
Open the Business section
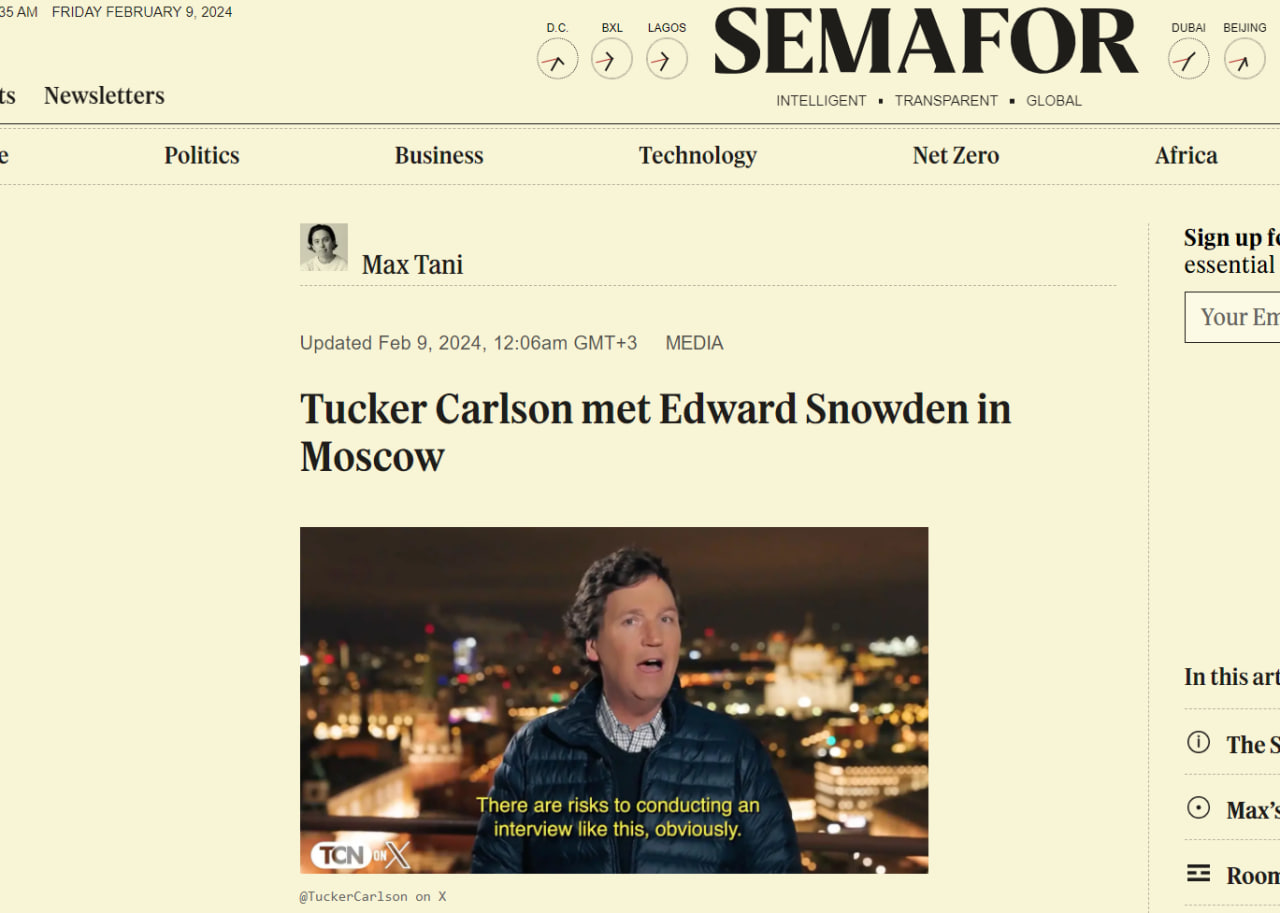click(x=439, y=155)
